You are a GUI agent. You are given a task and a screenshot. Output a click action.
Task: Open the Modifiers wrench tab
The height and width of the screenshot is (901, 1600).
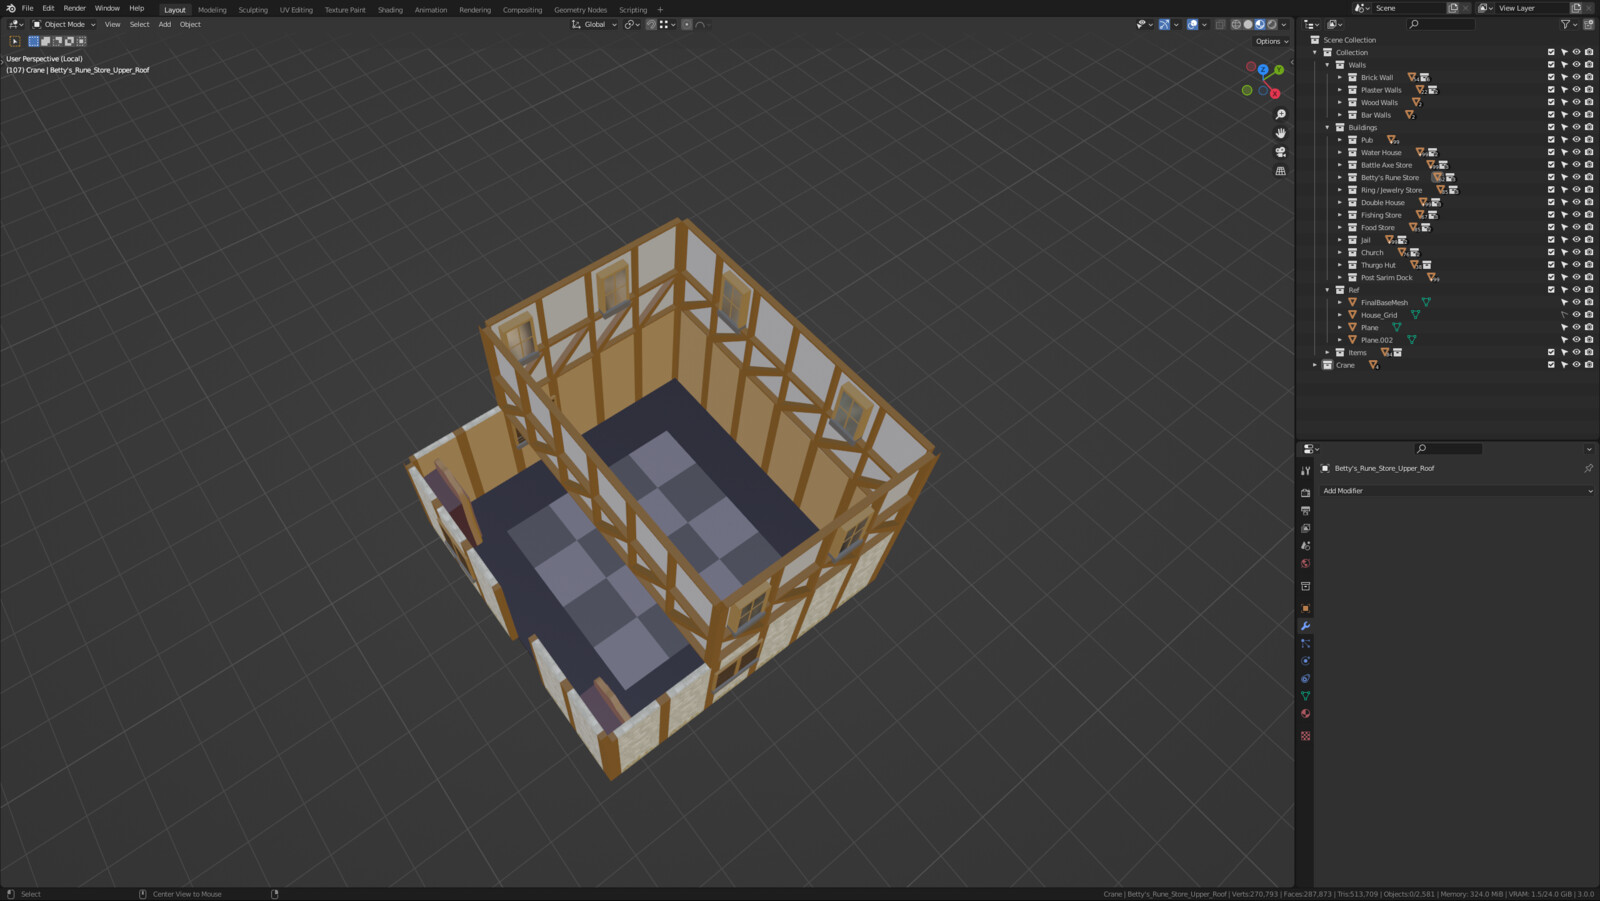(x=1305, y=626)
